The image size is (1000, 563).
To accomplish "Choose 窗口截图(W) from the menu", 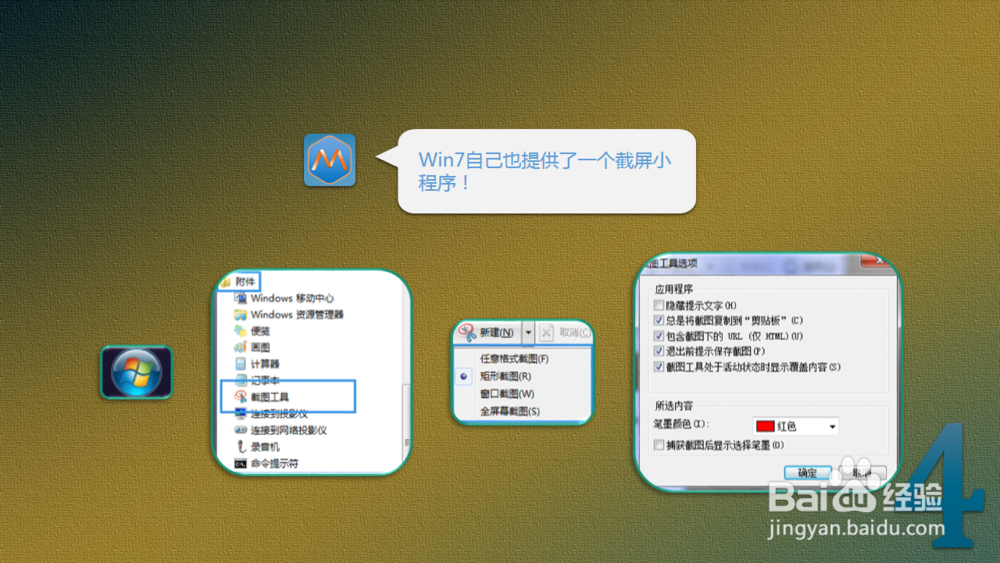I will pyautogui.click(x=507, y=393).
